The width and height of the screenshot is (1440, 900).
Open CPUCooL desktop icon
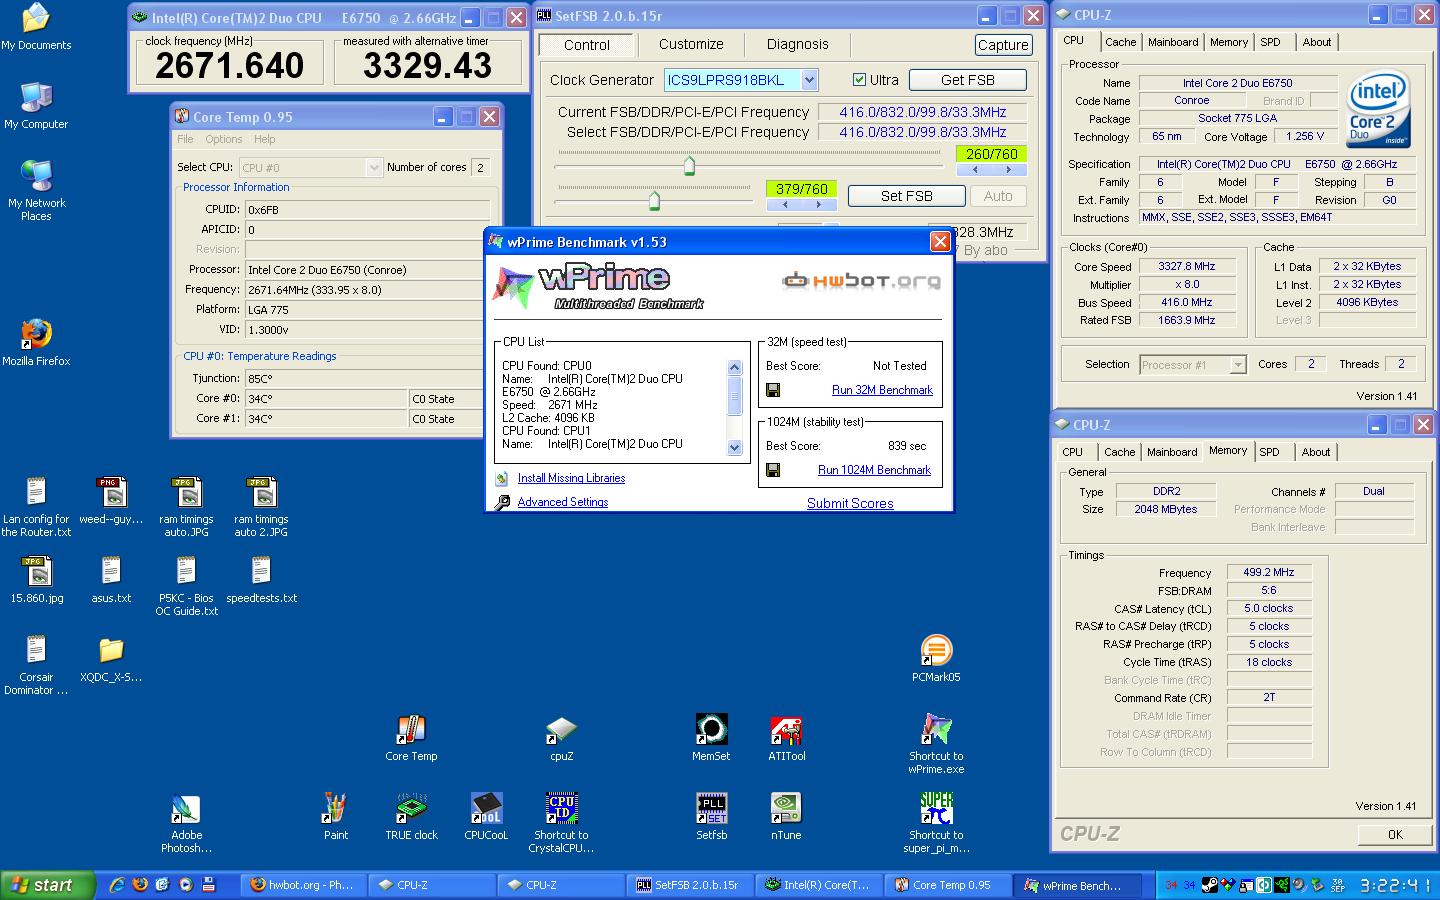(x=486, y=816)
